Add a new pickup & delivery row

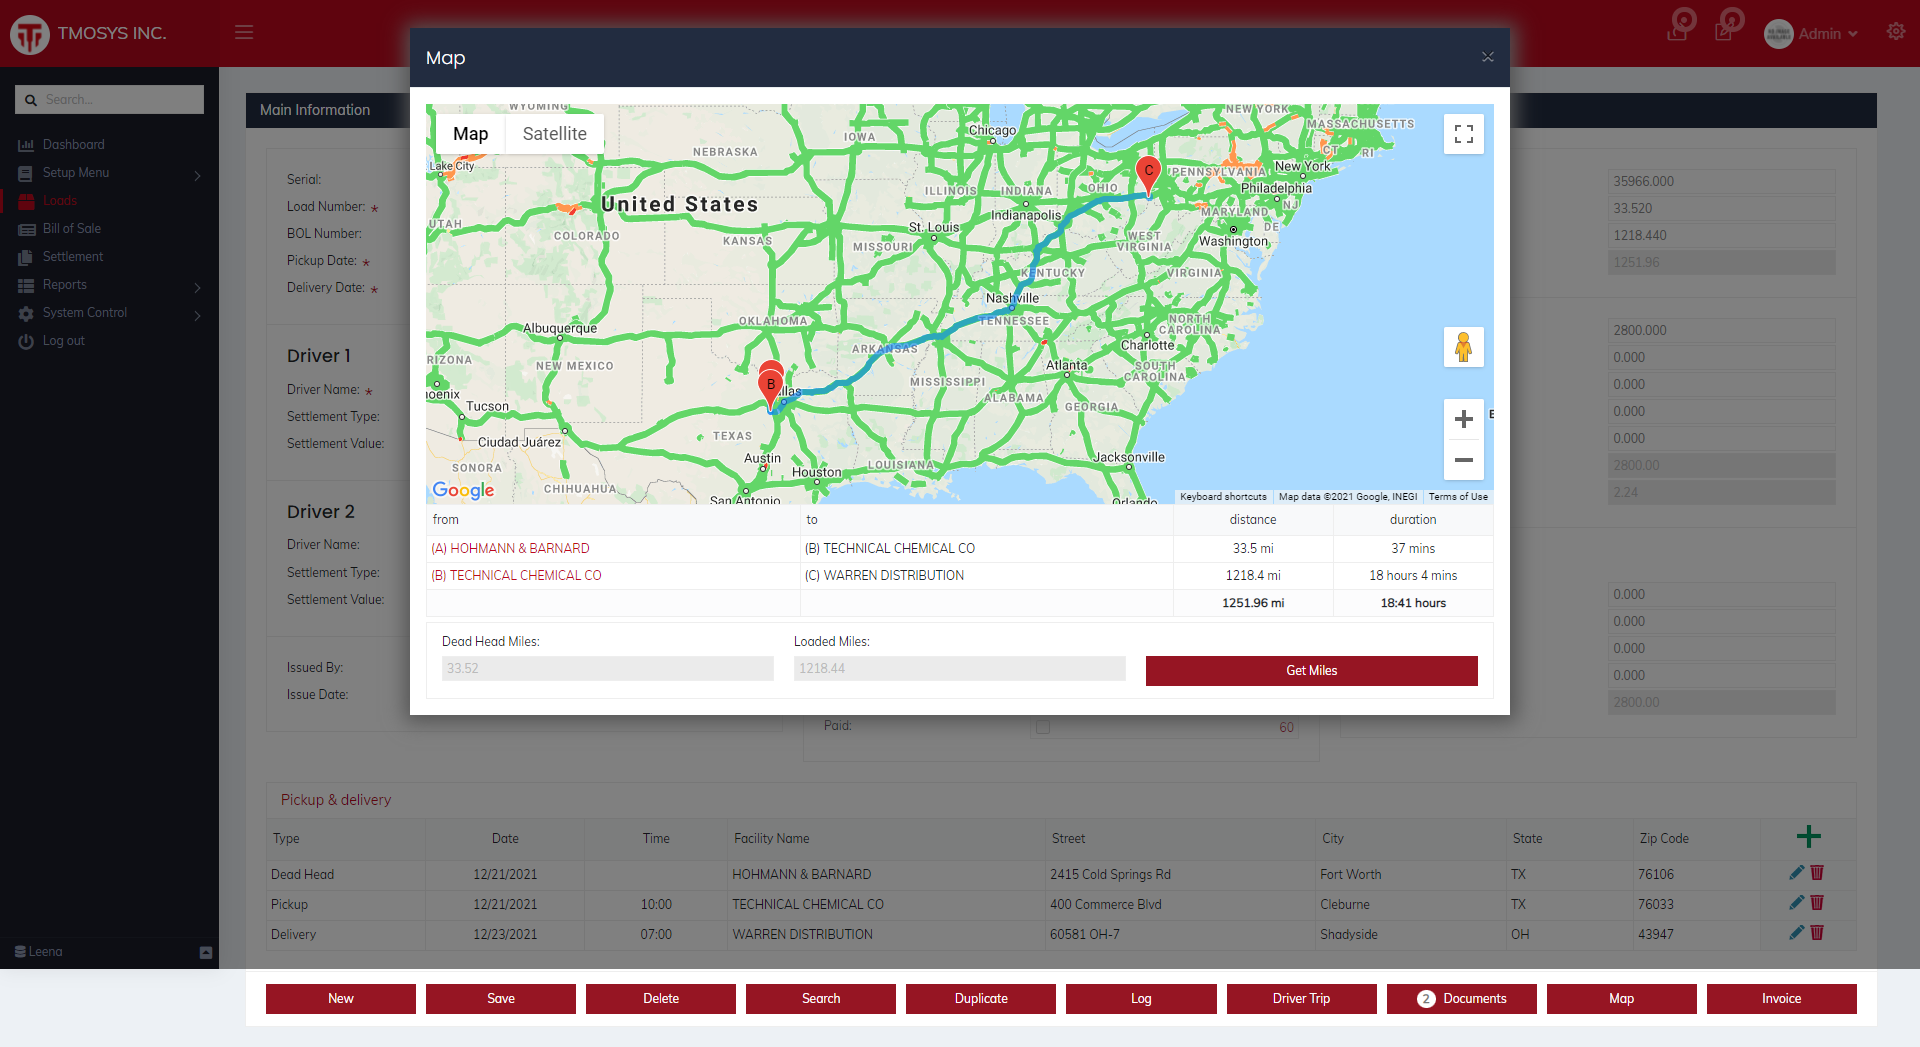tap(1808, 837)
